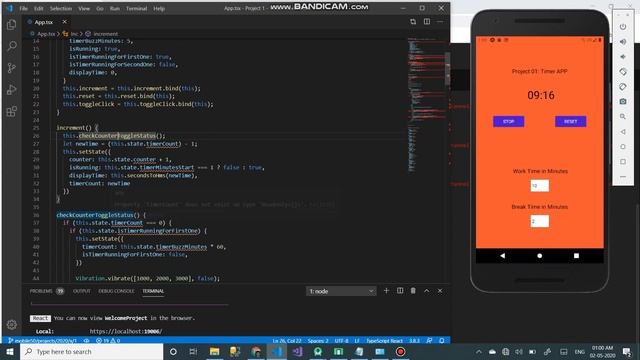Click the emulator power button
The width and height of the screenshot is (640, 360).
click(x=623, y=27)
